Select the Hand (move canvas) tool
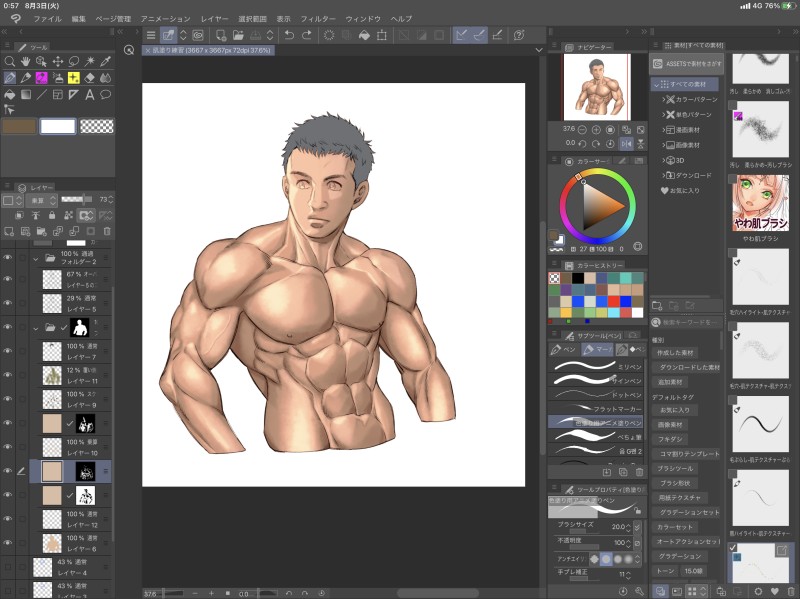 pyautogui.click(x=27, y=61)
